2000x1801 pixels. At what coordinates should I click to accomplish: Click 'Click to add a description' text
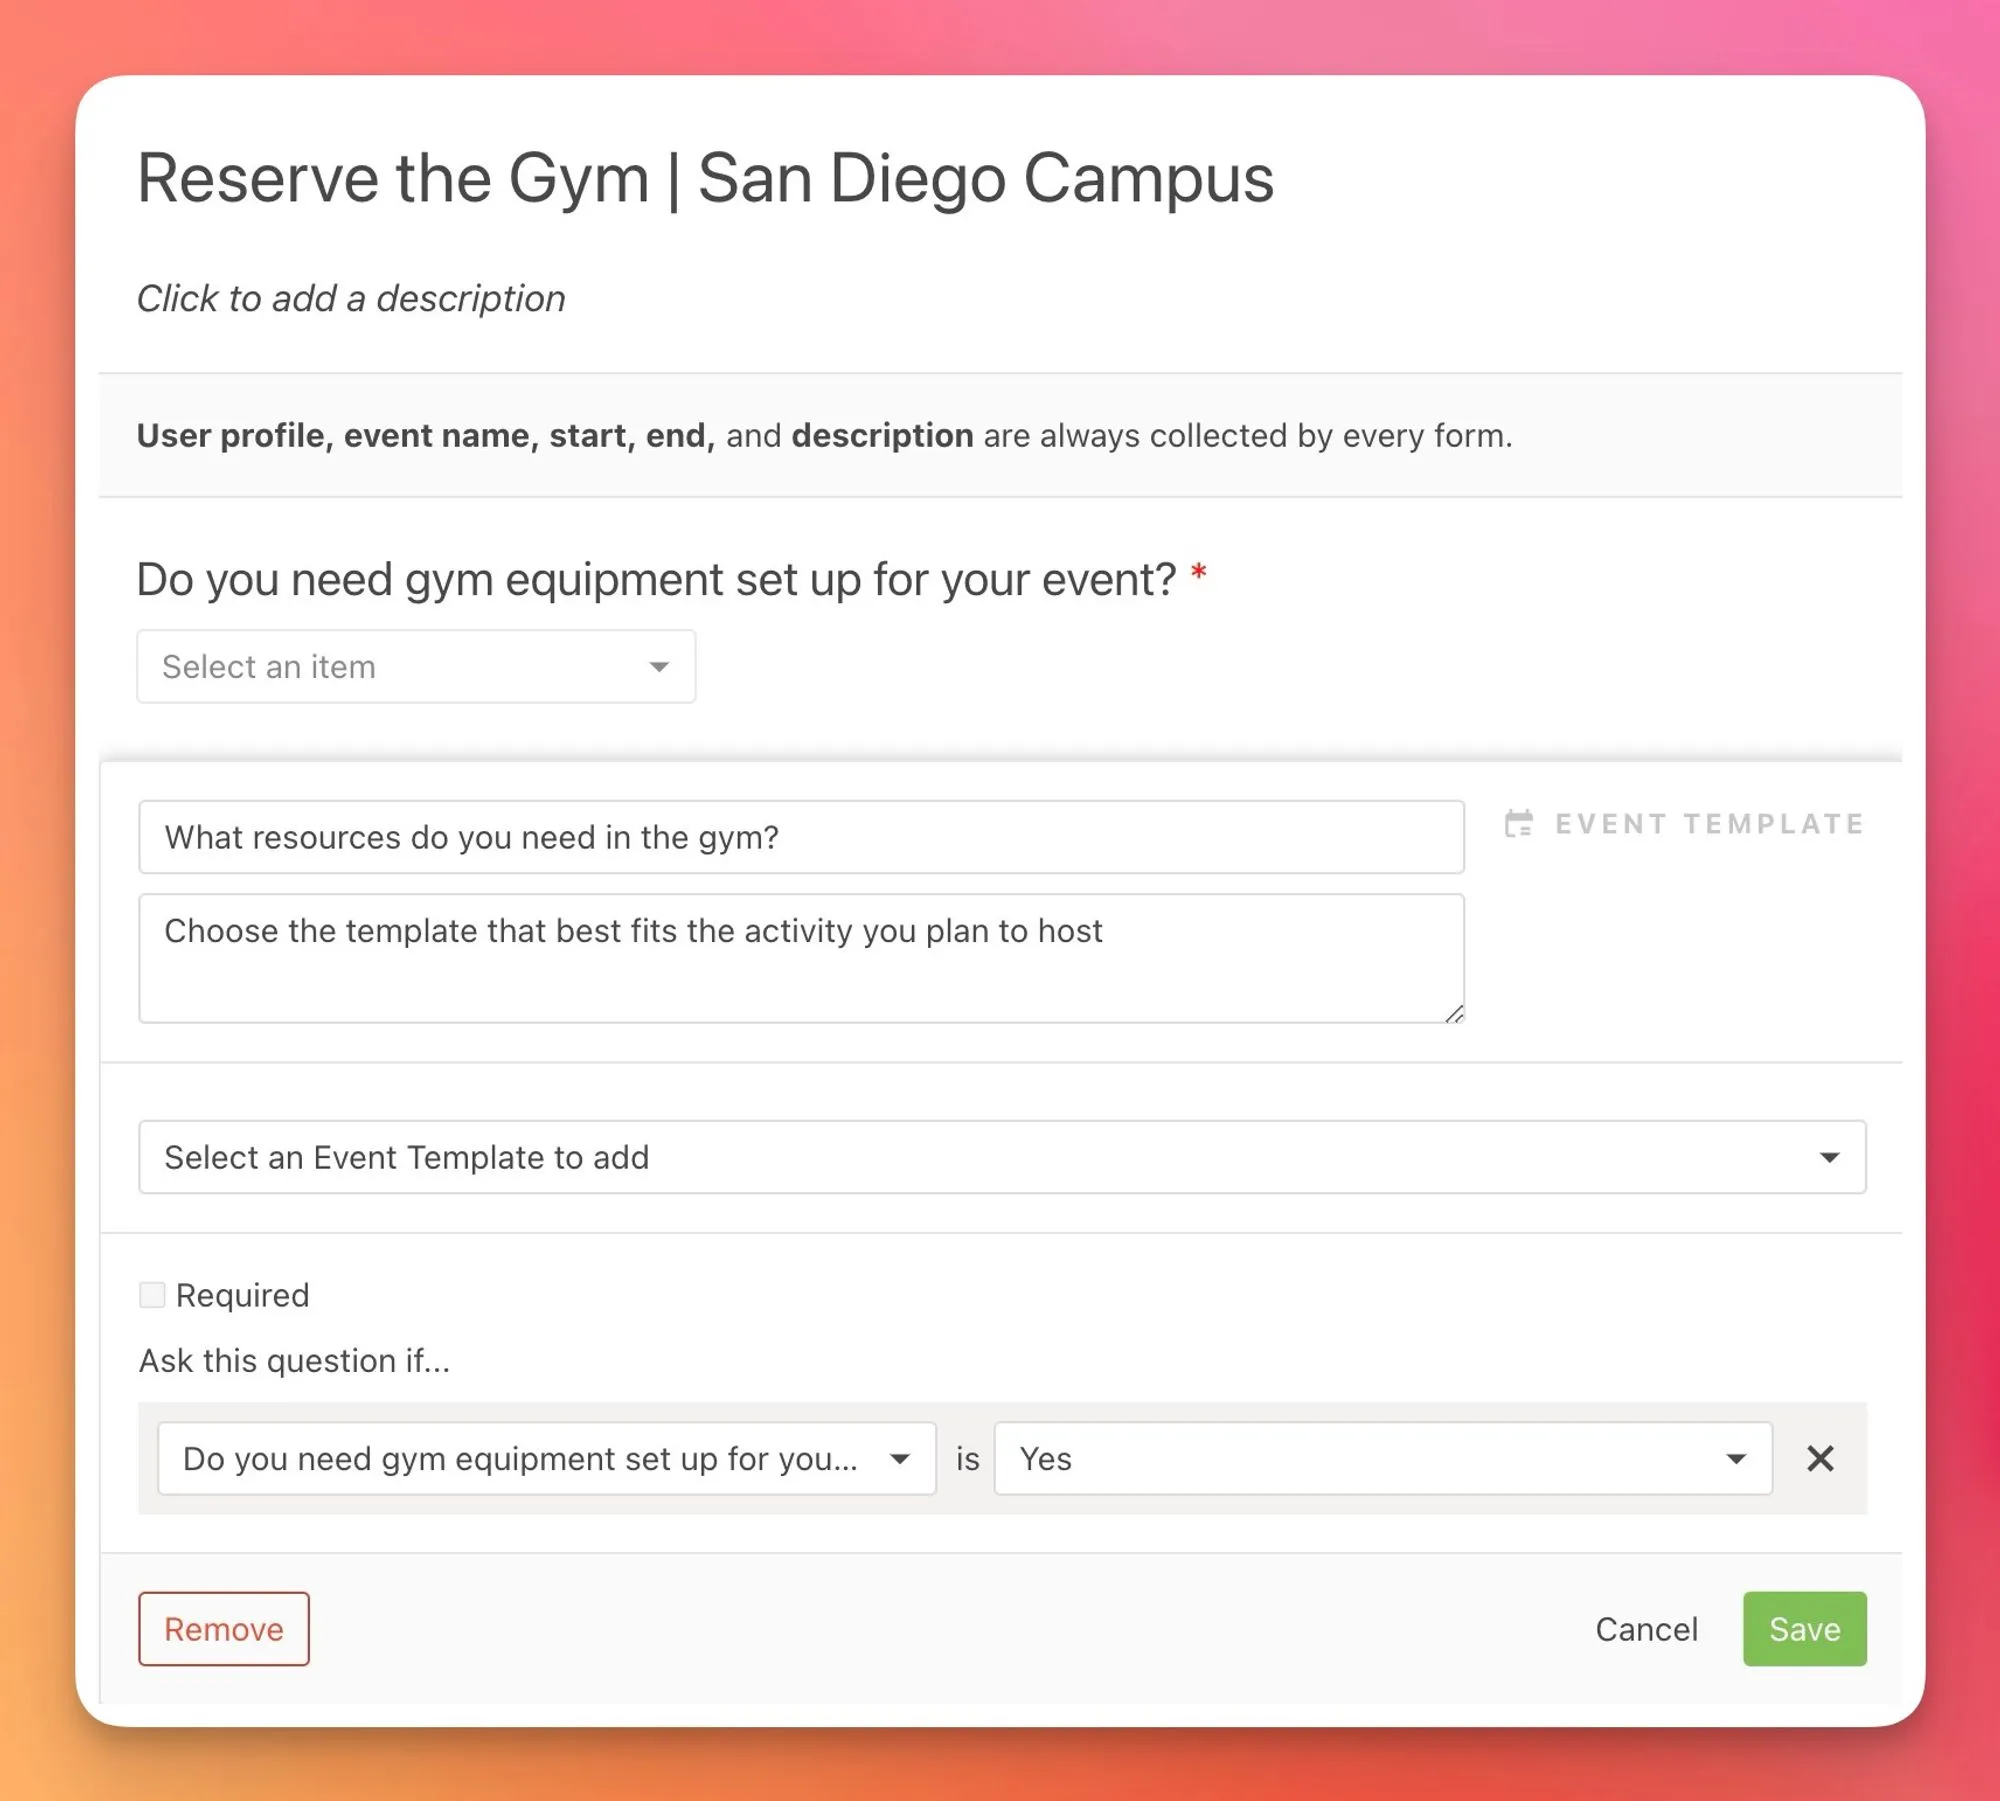tap(351, 298)
